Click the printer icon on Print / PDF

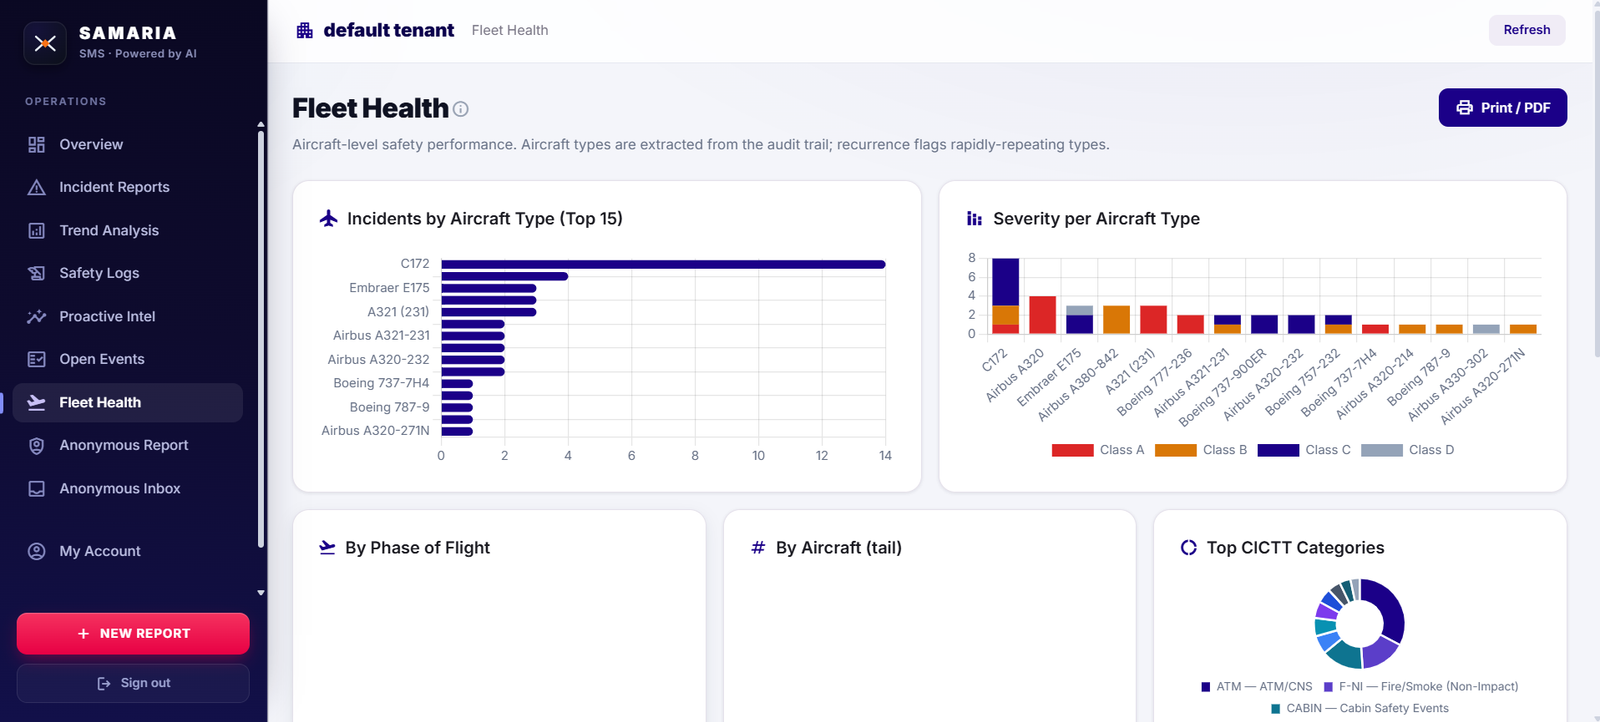pyautogui.click(x=1465, y=107)
